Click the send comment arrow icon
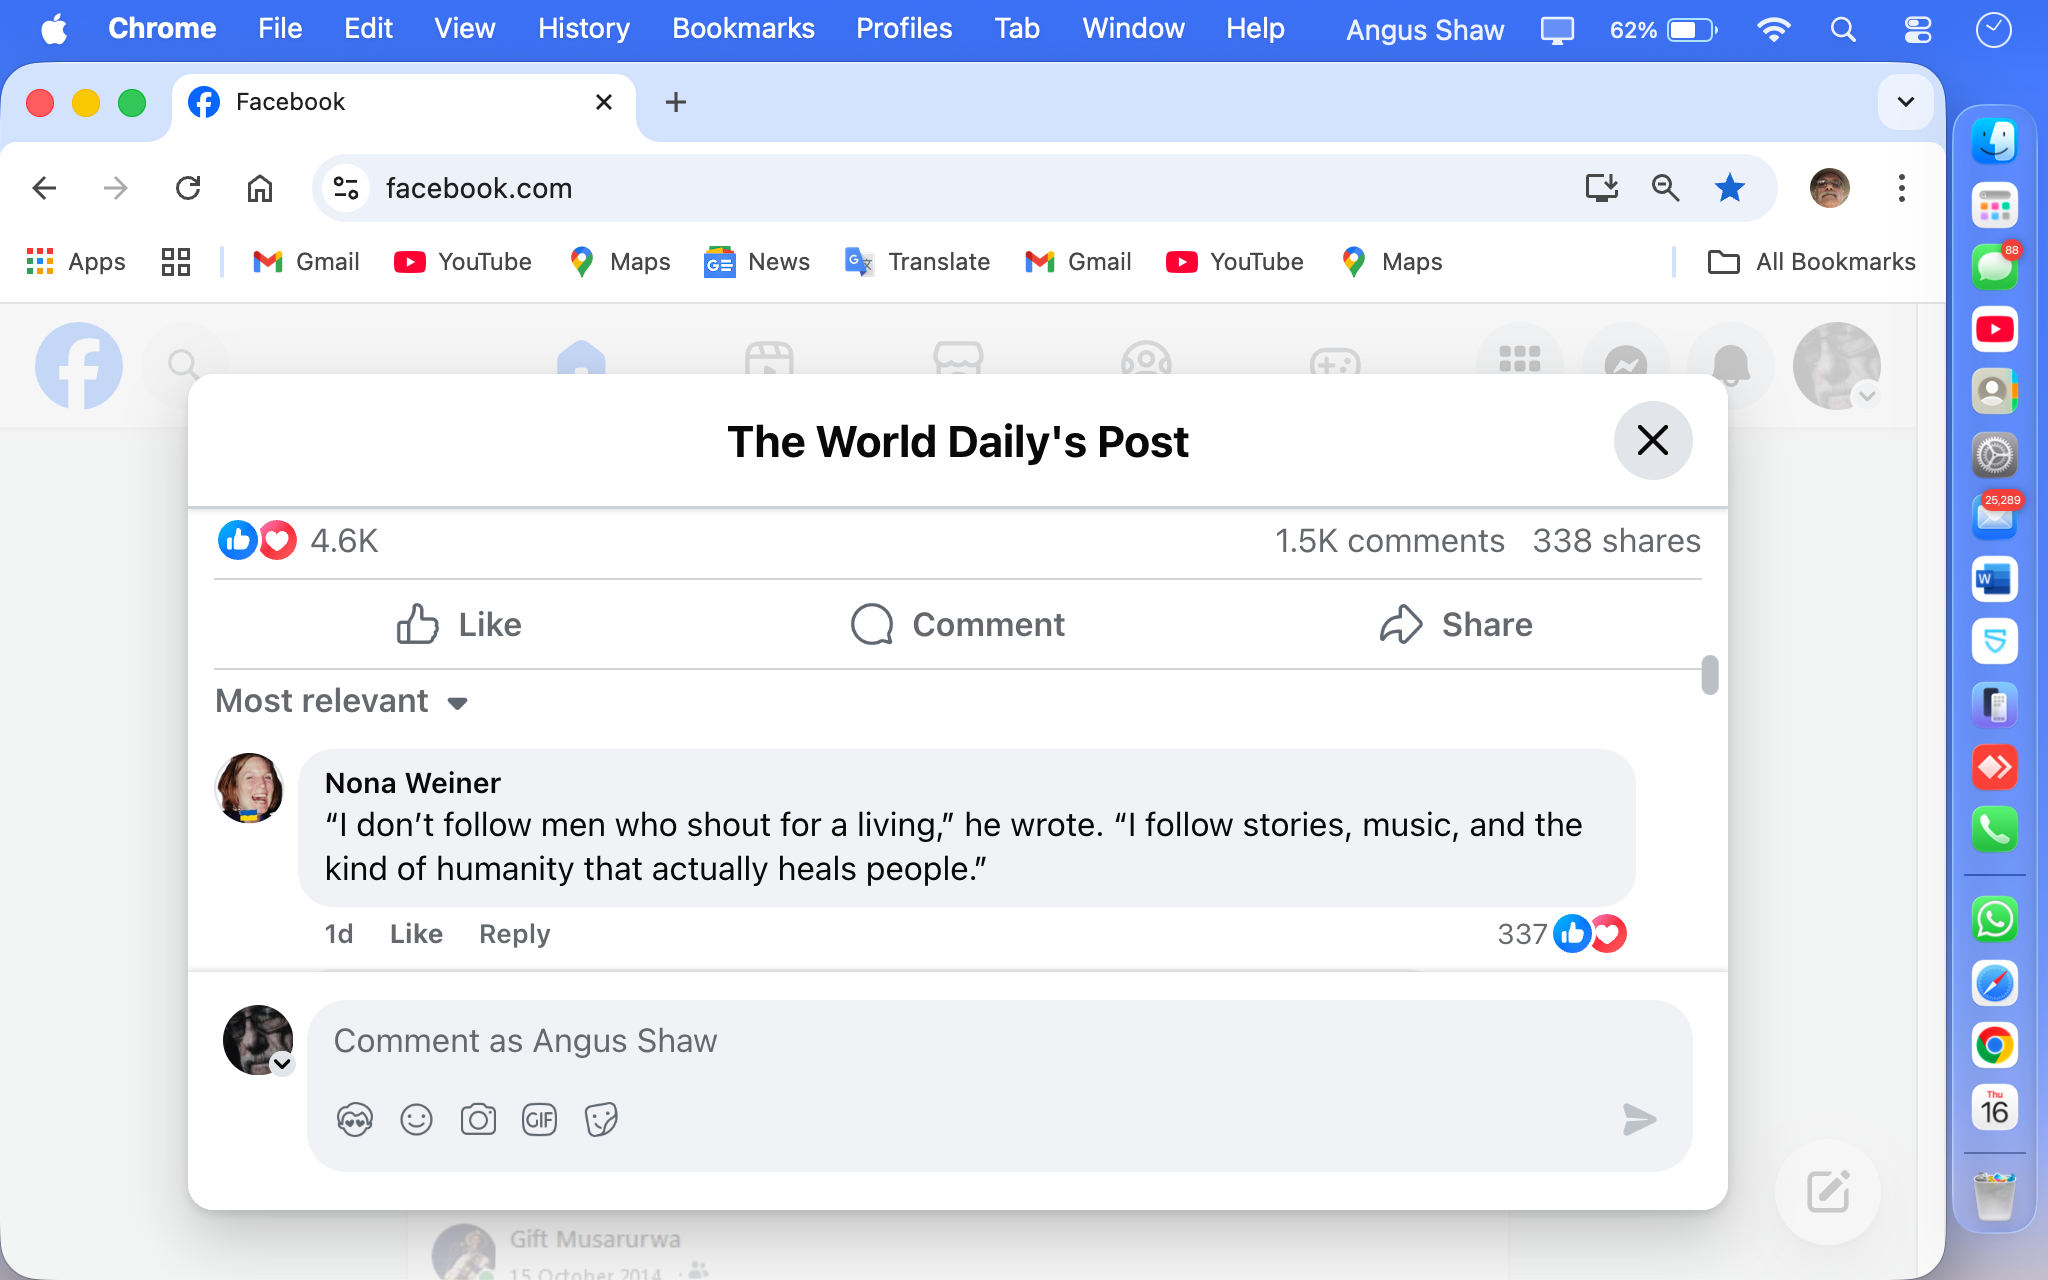2048x1280 pixels. pos(1639,1119)
